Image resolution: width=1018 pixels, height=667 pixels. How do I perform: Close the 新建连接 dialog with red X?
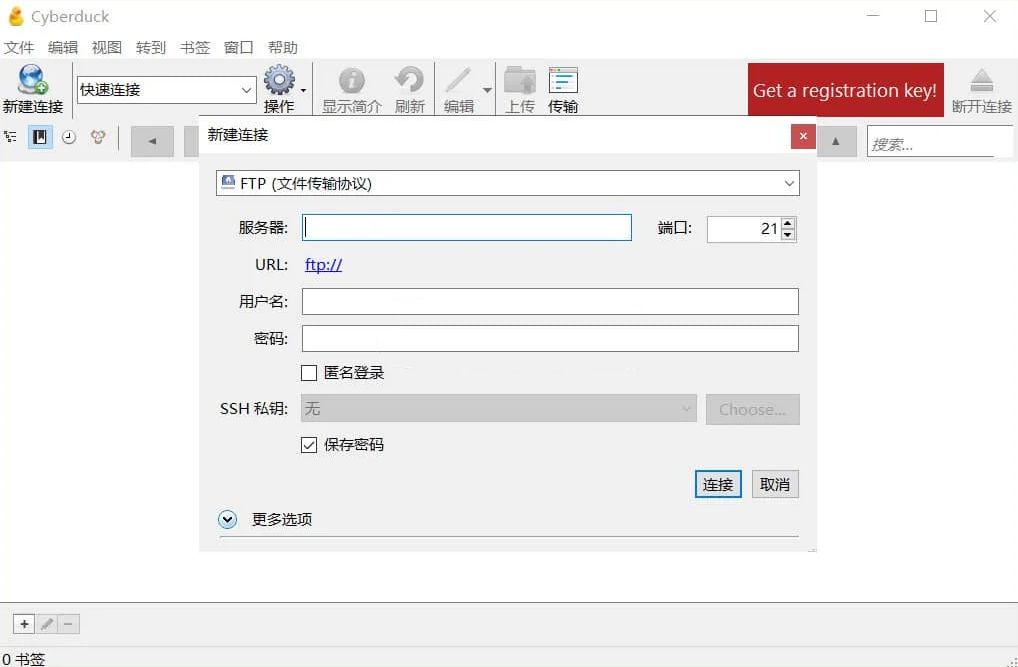coord(803,136)
